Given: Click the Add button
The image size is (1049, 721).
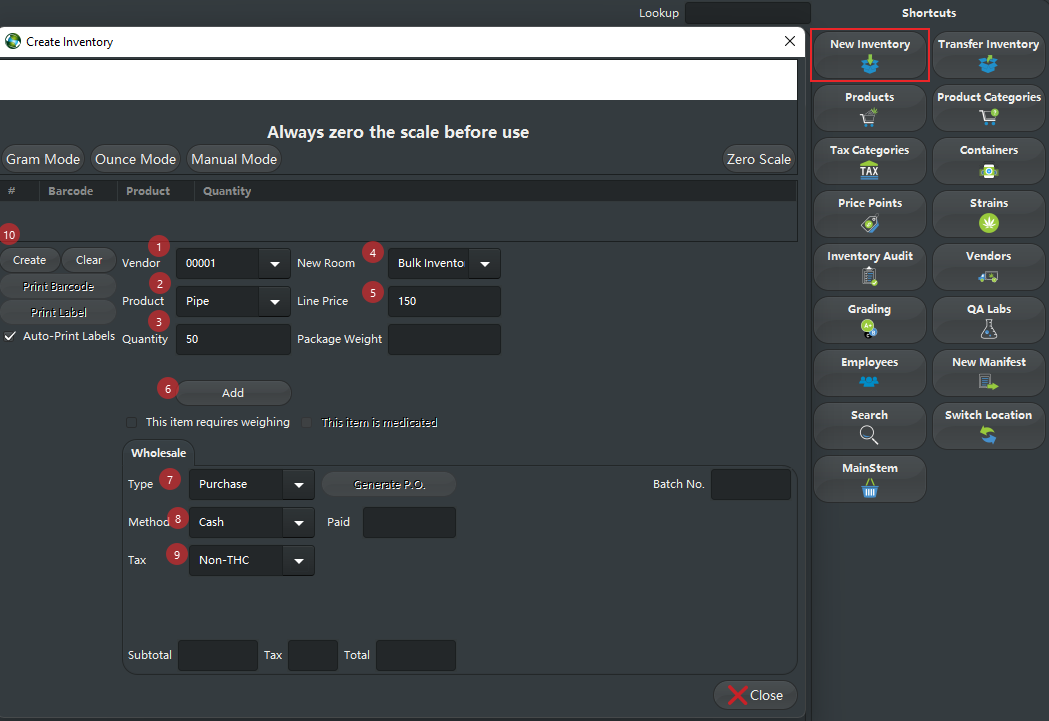Looking at the screenshot, I should pos(233,393).
